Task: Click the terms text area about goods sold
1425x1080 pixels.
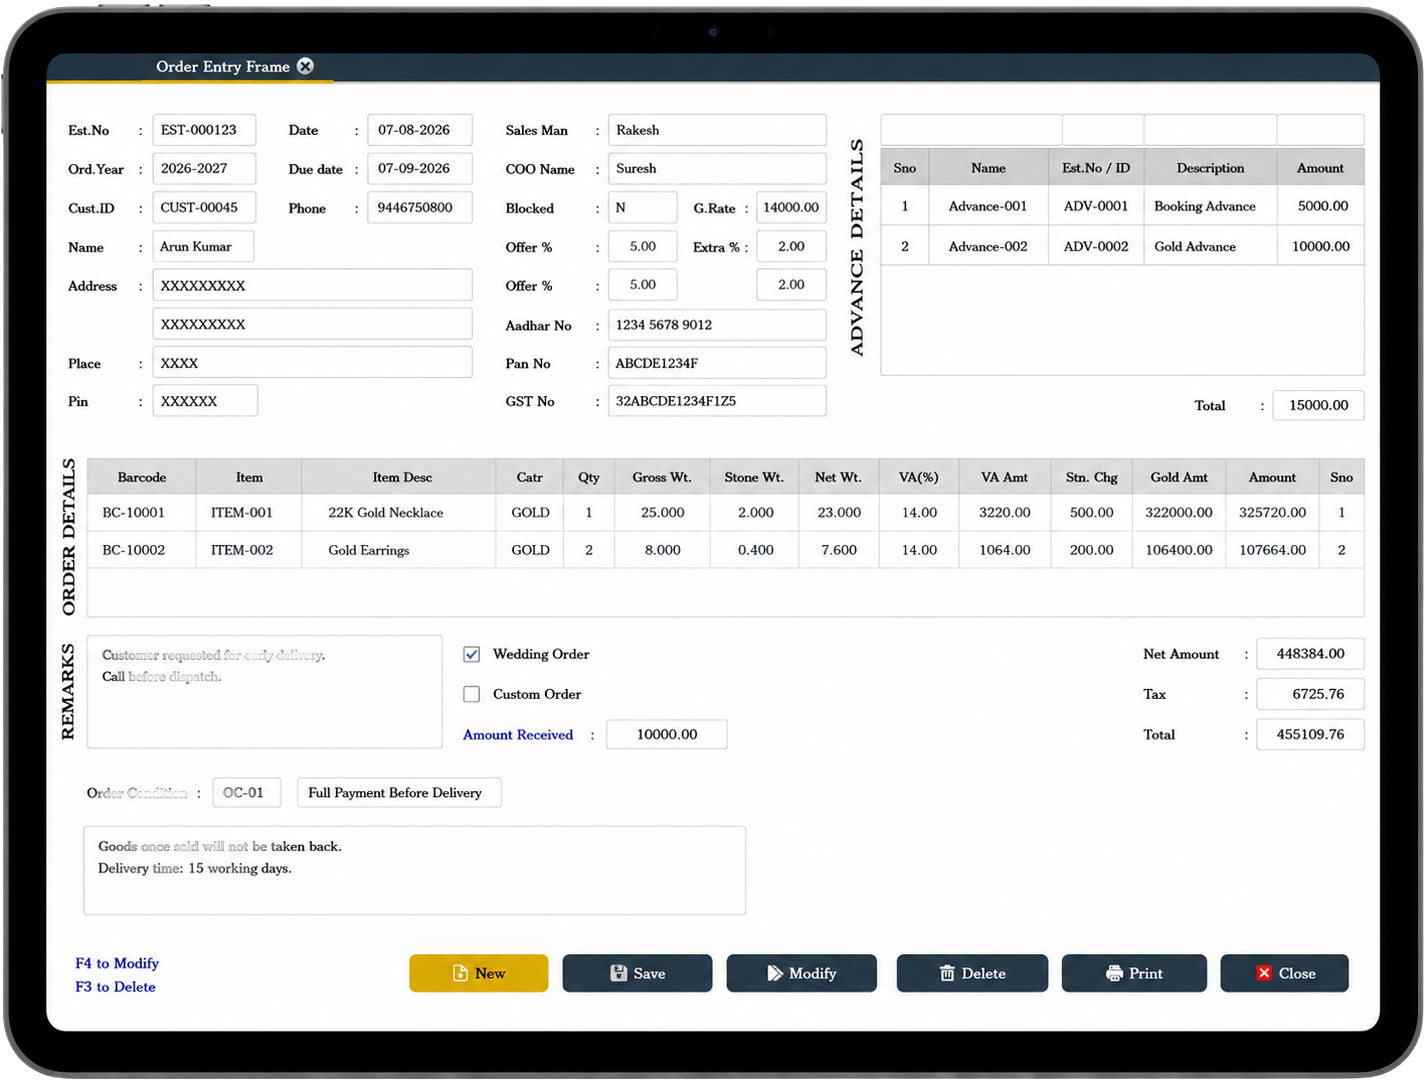Action: point(414,870)
